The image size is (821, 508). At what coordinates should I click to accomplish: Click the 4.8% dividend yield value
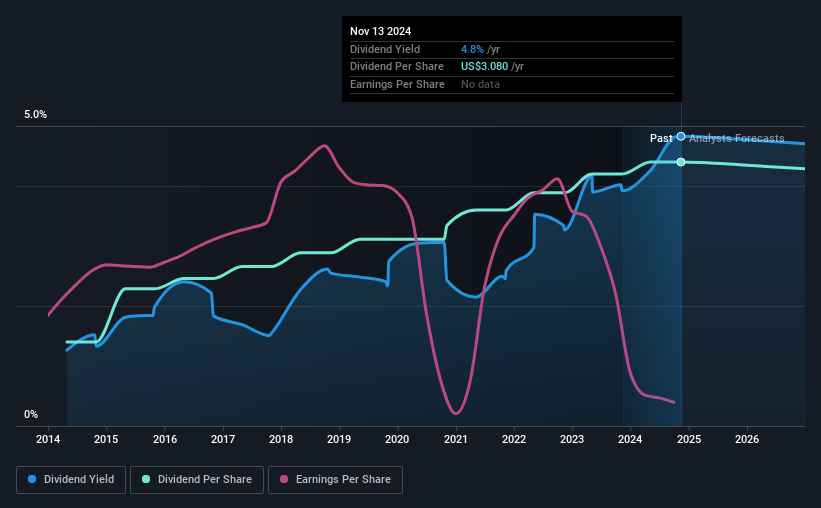pyautogui.click(x=472, y=49)
